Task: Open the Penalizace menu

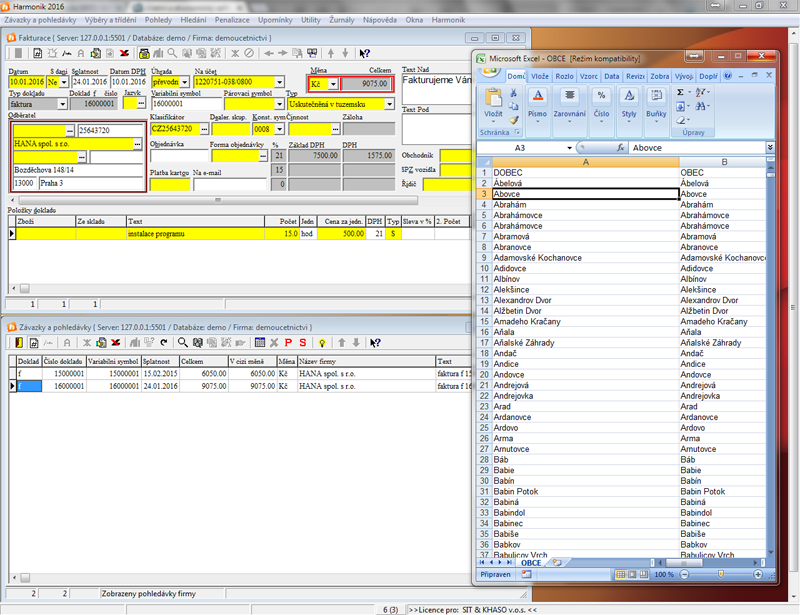Action: 232,20
